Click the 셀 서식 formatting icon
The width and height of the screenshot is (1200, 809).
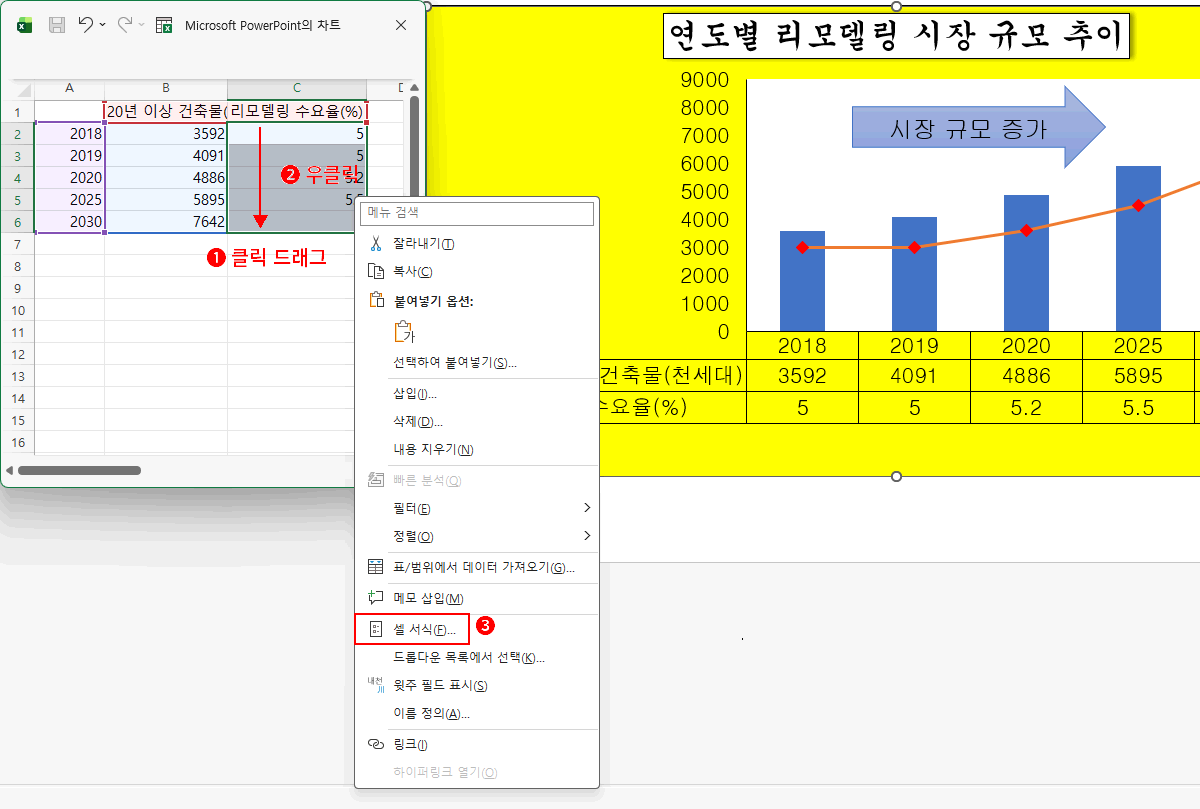click(x=376, y=628)
